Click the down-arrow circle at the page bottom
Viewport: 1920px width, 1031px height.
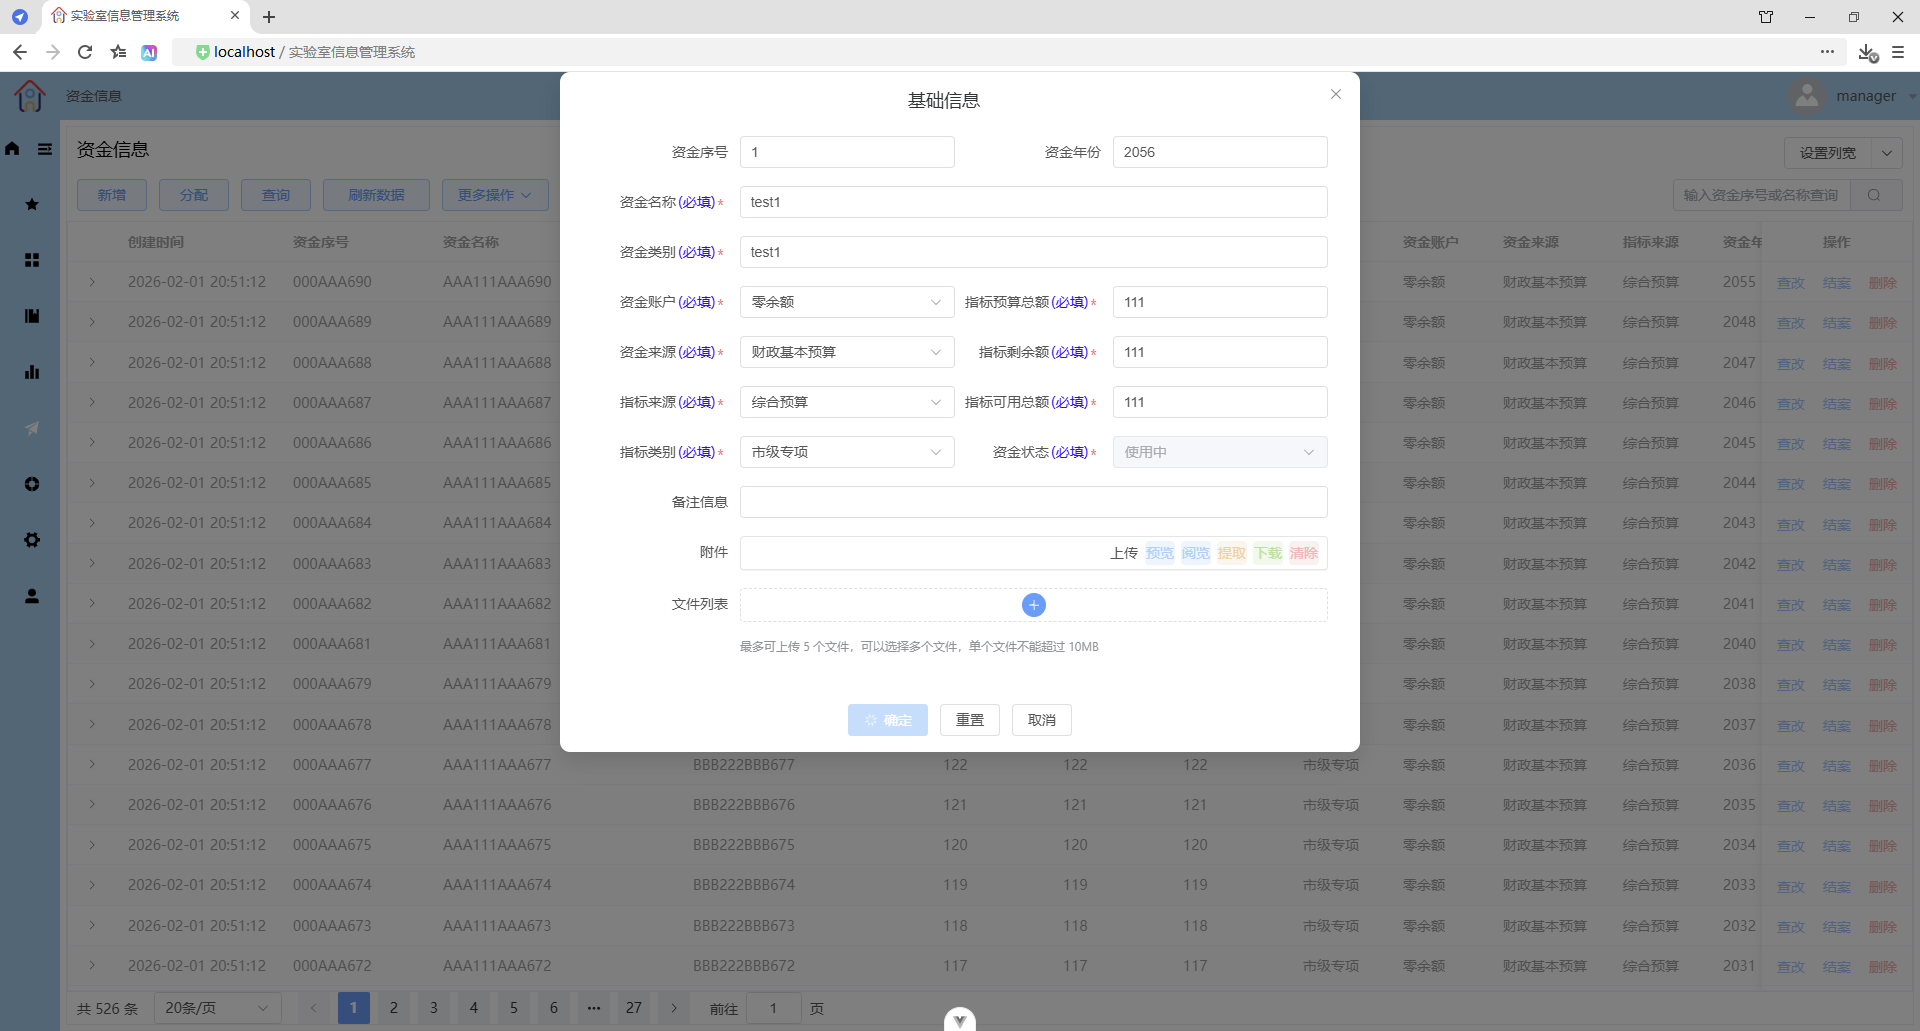[960, 1019]
